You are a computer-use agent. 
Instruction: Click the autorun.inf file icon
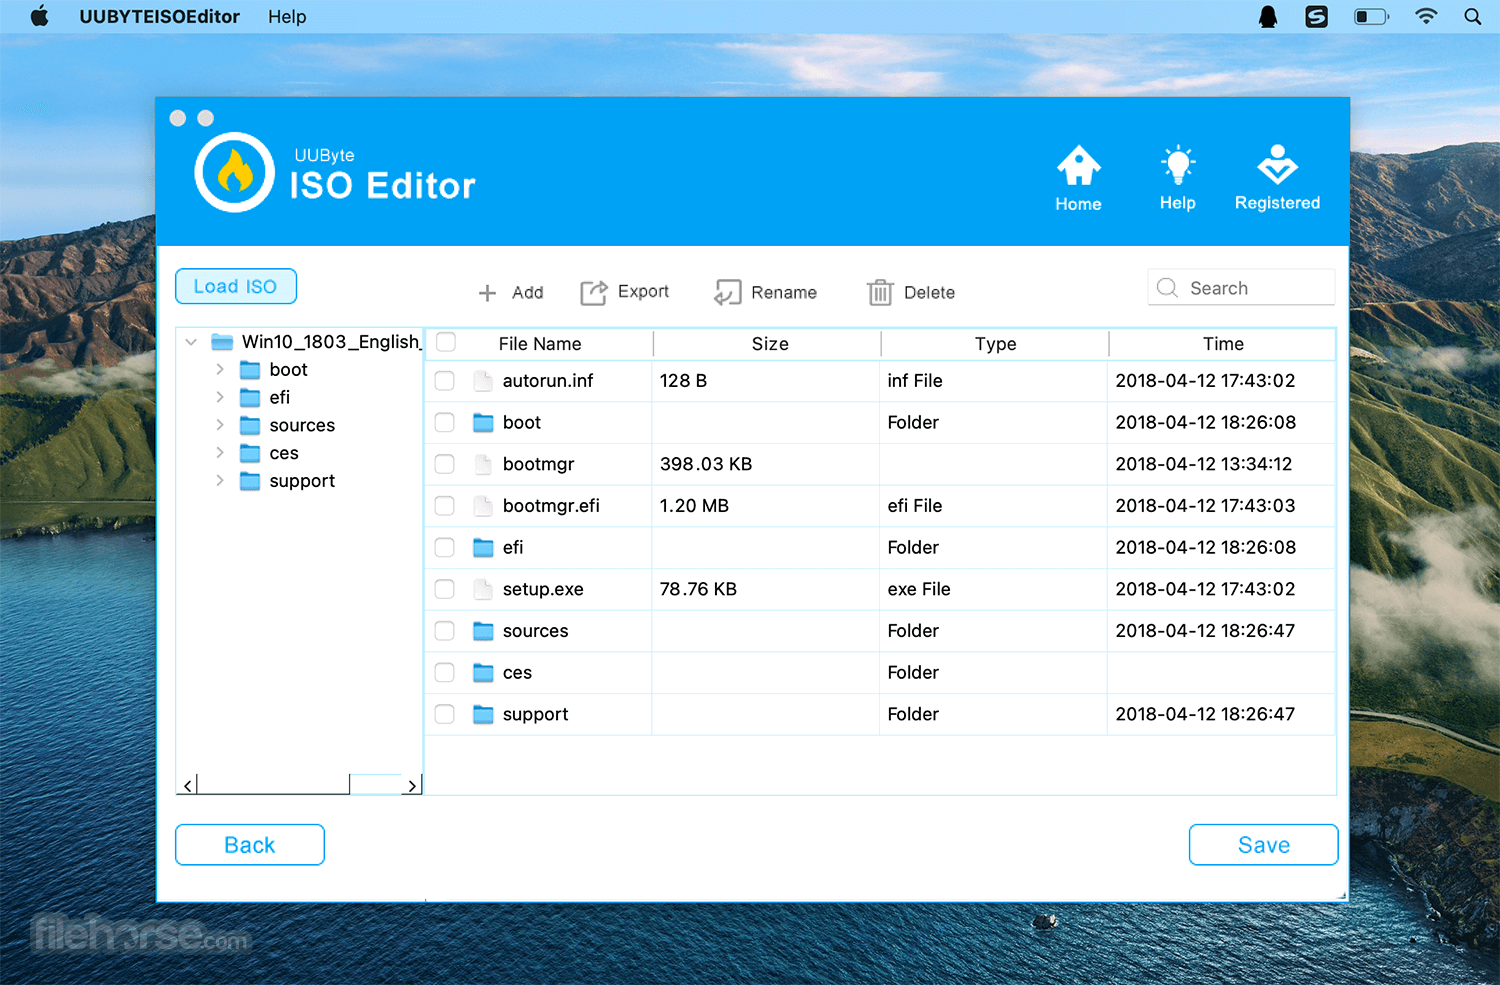483,381
